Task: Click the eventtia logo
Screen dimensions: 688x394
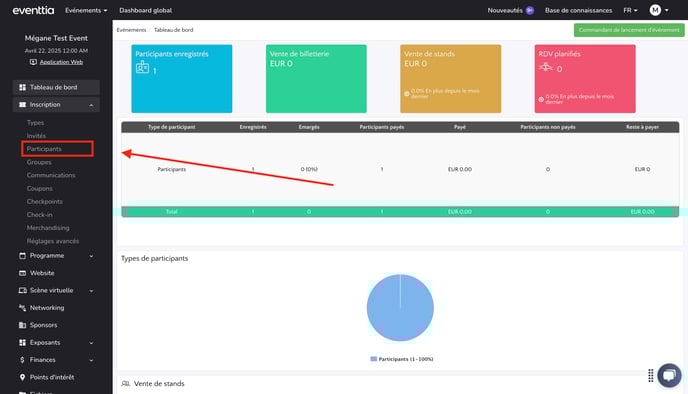Action: pos(33,10)
